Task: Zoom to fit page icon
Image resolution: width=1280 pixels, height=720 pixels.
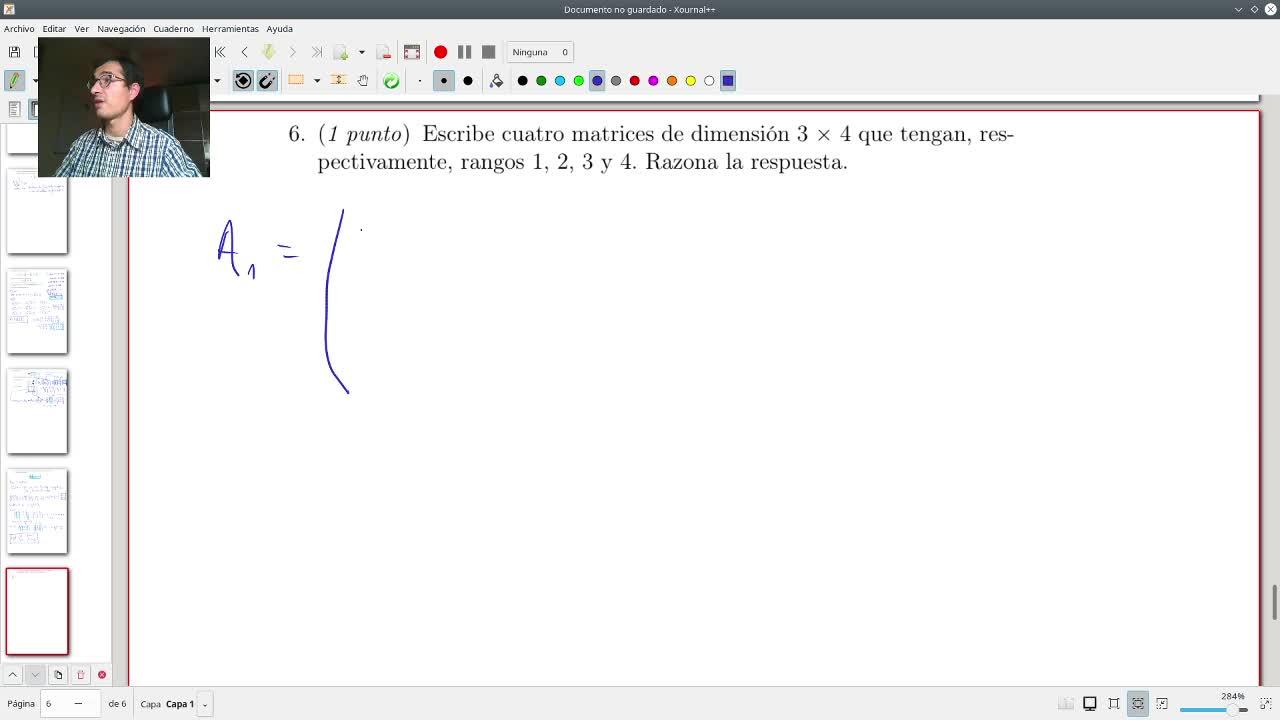Action: [x=1114, y=704]
